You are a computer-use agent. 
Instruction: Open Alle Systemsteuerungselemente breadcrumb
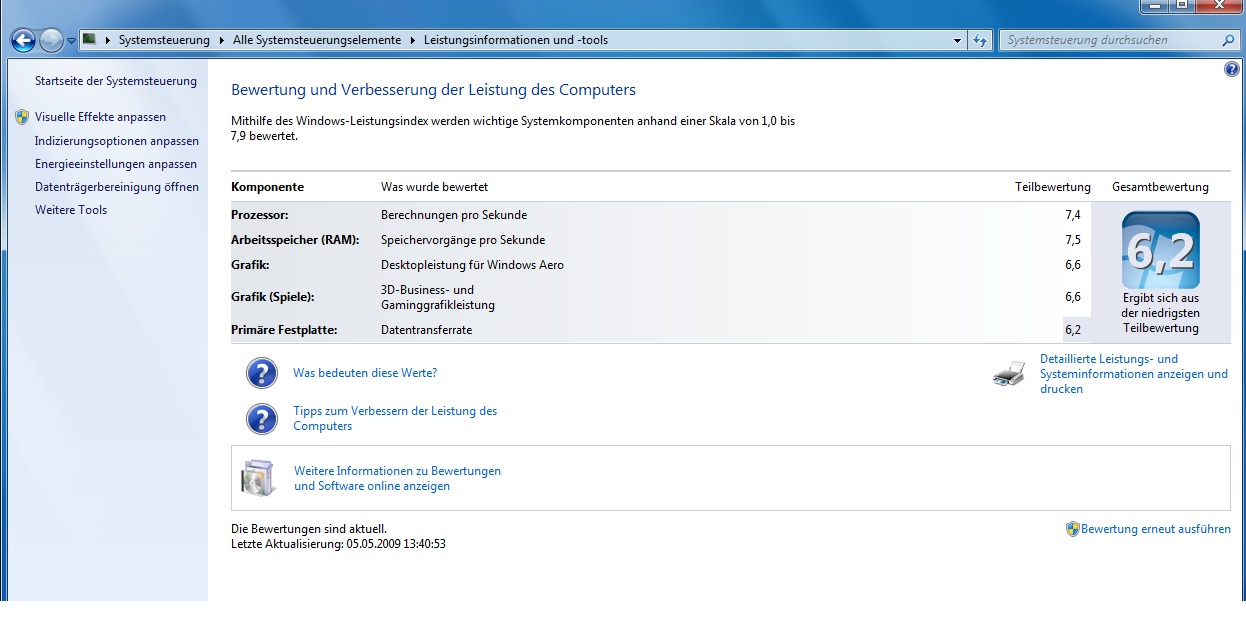click(x=316, y=40)
